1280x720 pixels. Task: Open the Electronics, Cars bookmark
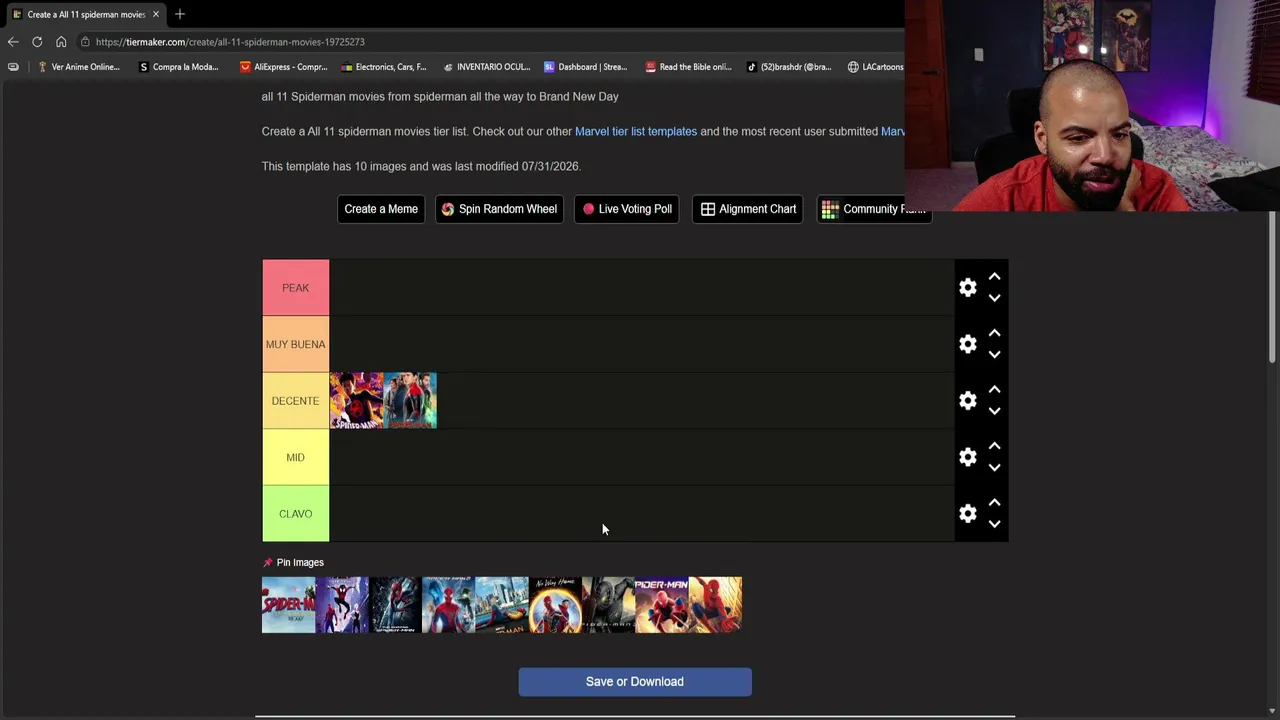pos(384,67)
